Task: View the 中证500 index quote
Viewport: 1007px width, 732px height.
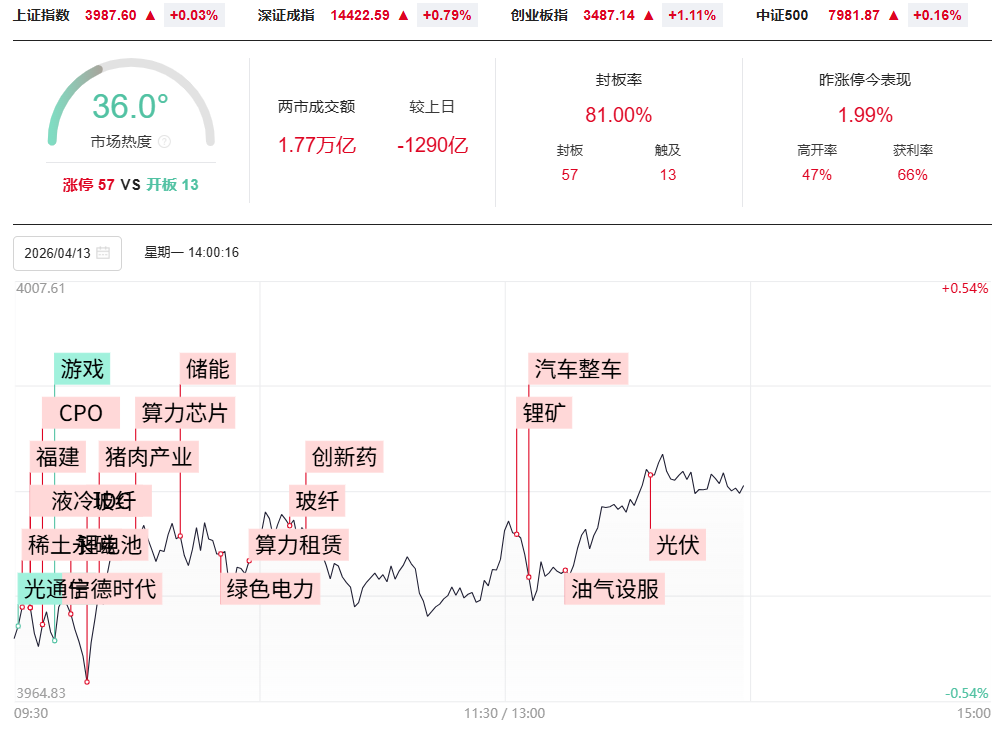Action: 860,15
